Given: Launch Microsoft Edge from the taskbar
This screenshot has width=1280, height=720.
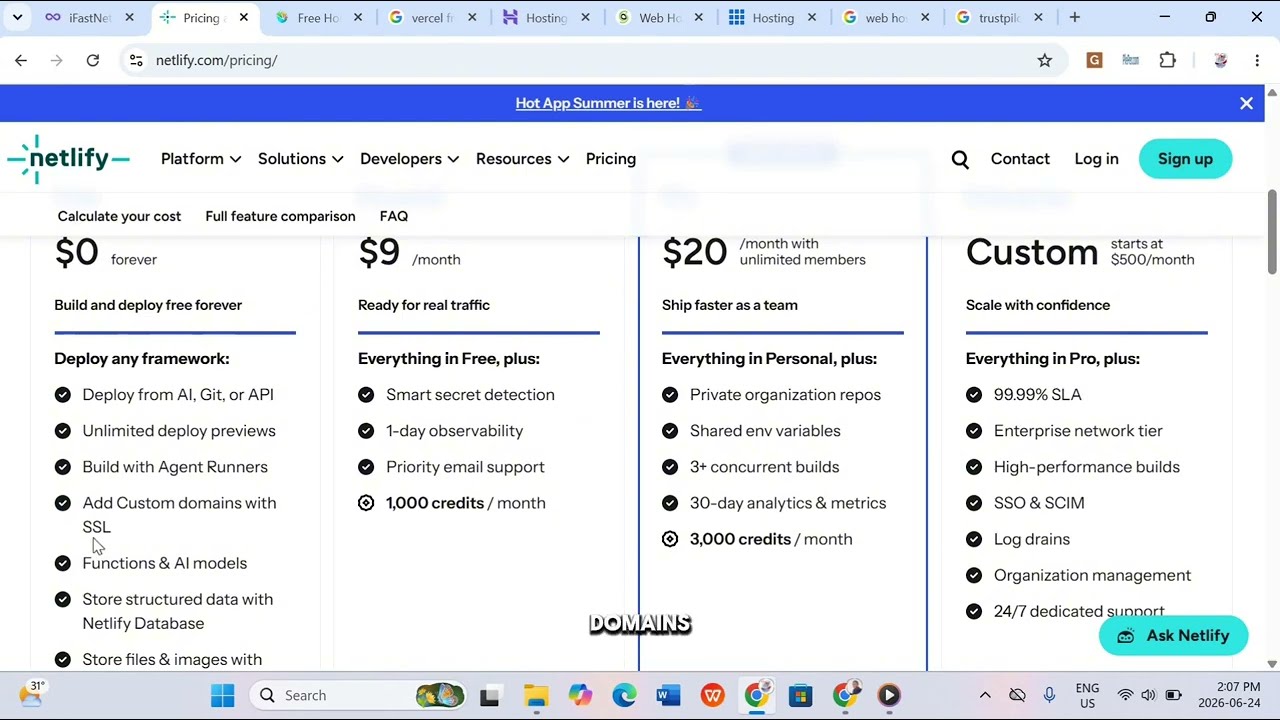Looking at the screenshot, I should [624, 695].
